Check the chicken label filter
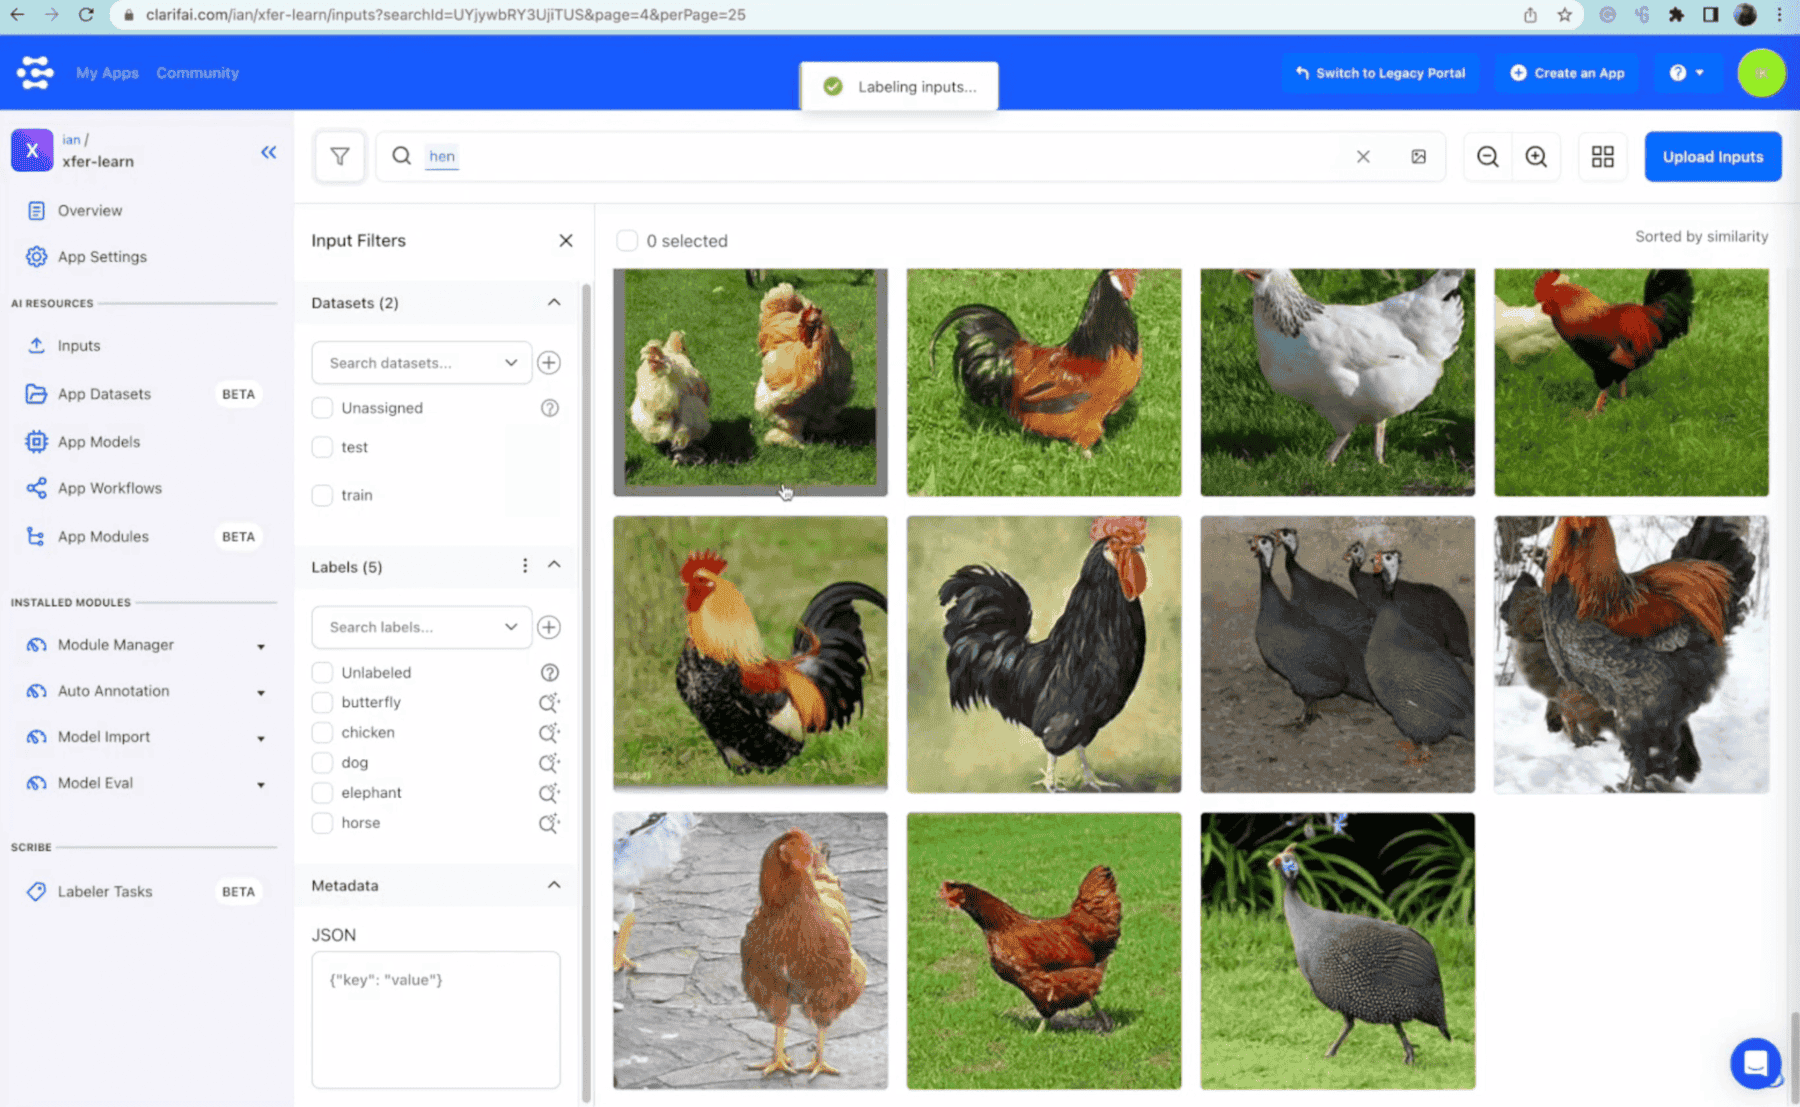 tap(322, 733)
